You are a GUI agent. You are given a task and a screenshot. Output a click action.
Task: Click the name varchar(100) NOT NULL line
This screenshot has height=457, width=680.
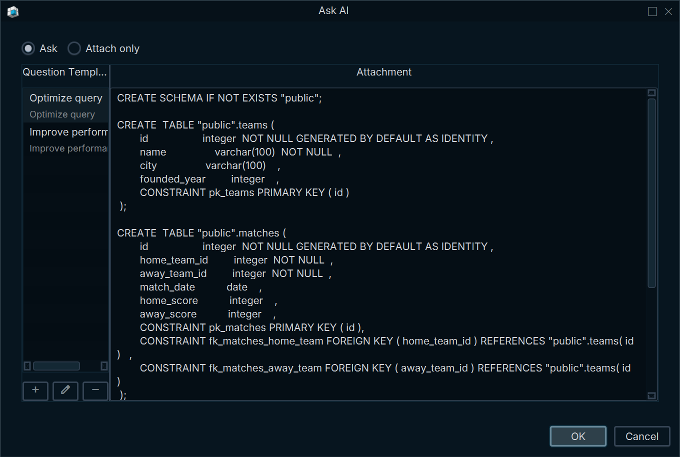coord(240,152)
